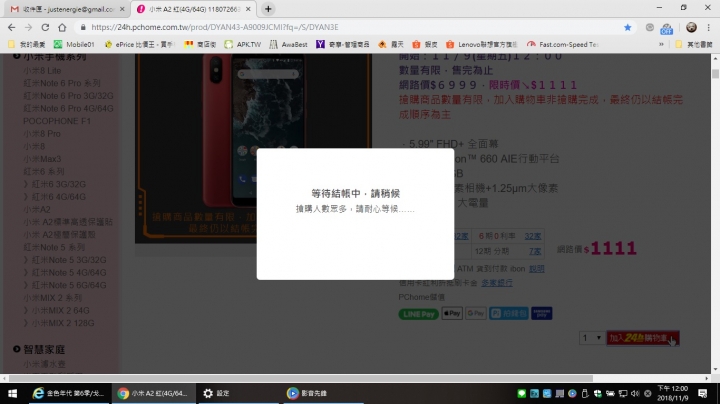Expand the bookmarks overflow chevron
This screenshot has height=404, width=720.
pyautogui.click(x=661, y=45)
